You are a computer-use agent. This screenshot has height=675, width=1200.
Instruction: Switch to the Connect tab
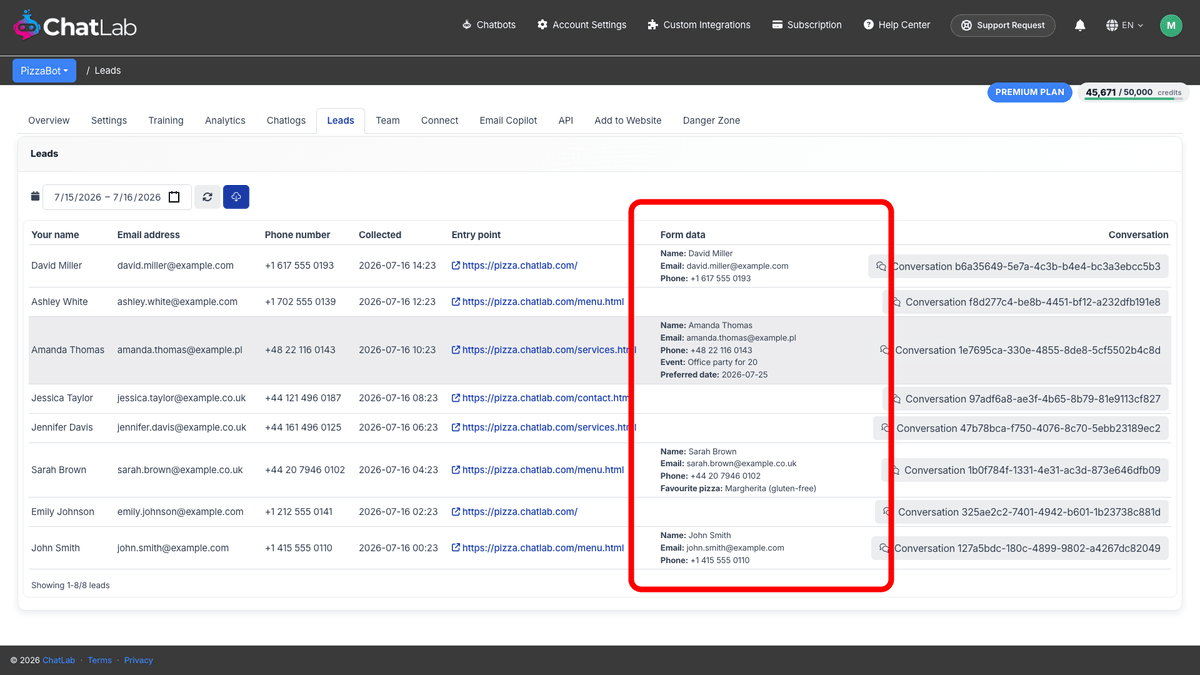click(x=439, y=120)
